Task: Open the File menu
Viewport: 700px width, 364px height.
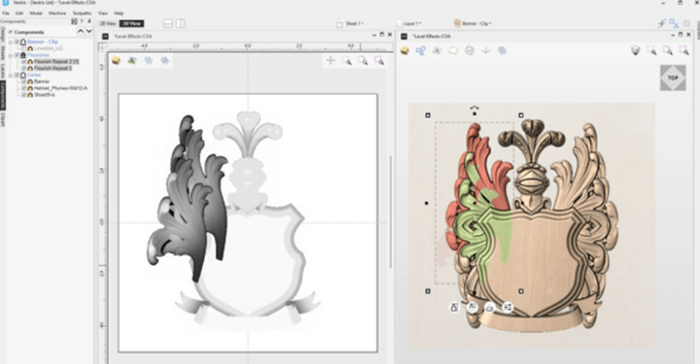Action: (5, 13)
